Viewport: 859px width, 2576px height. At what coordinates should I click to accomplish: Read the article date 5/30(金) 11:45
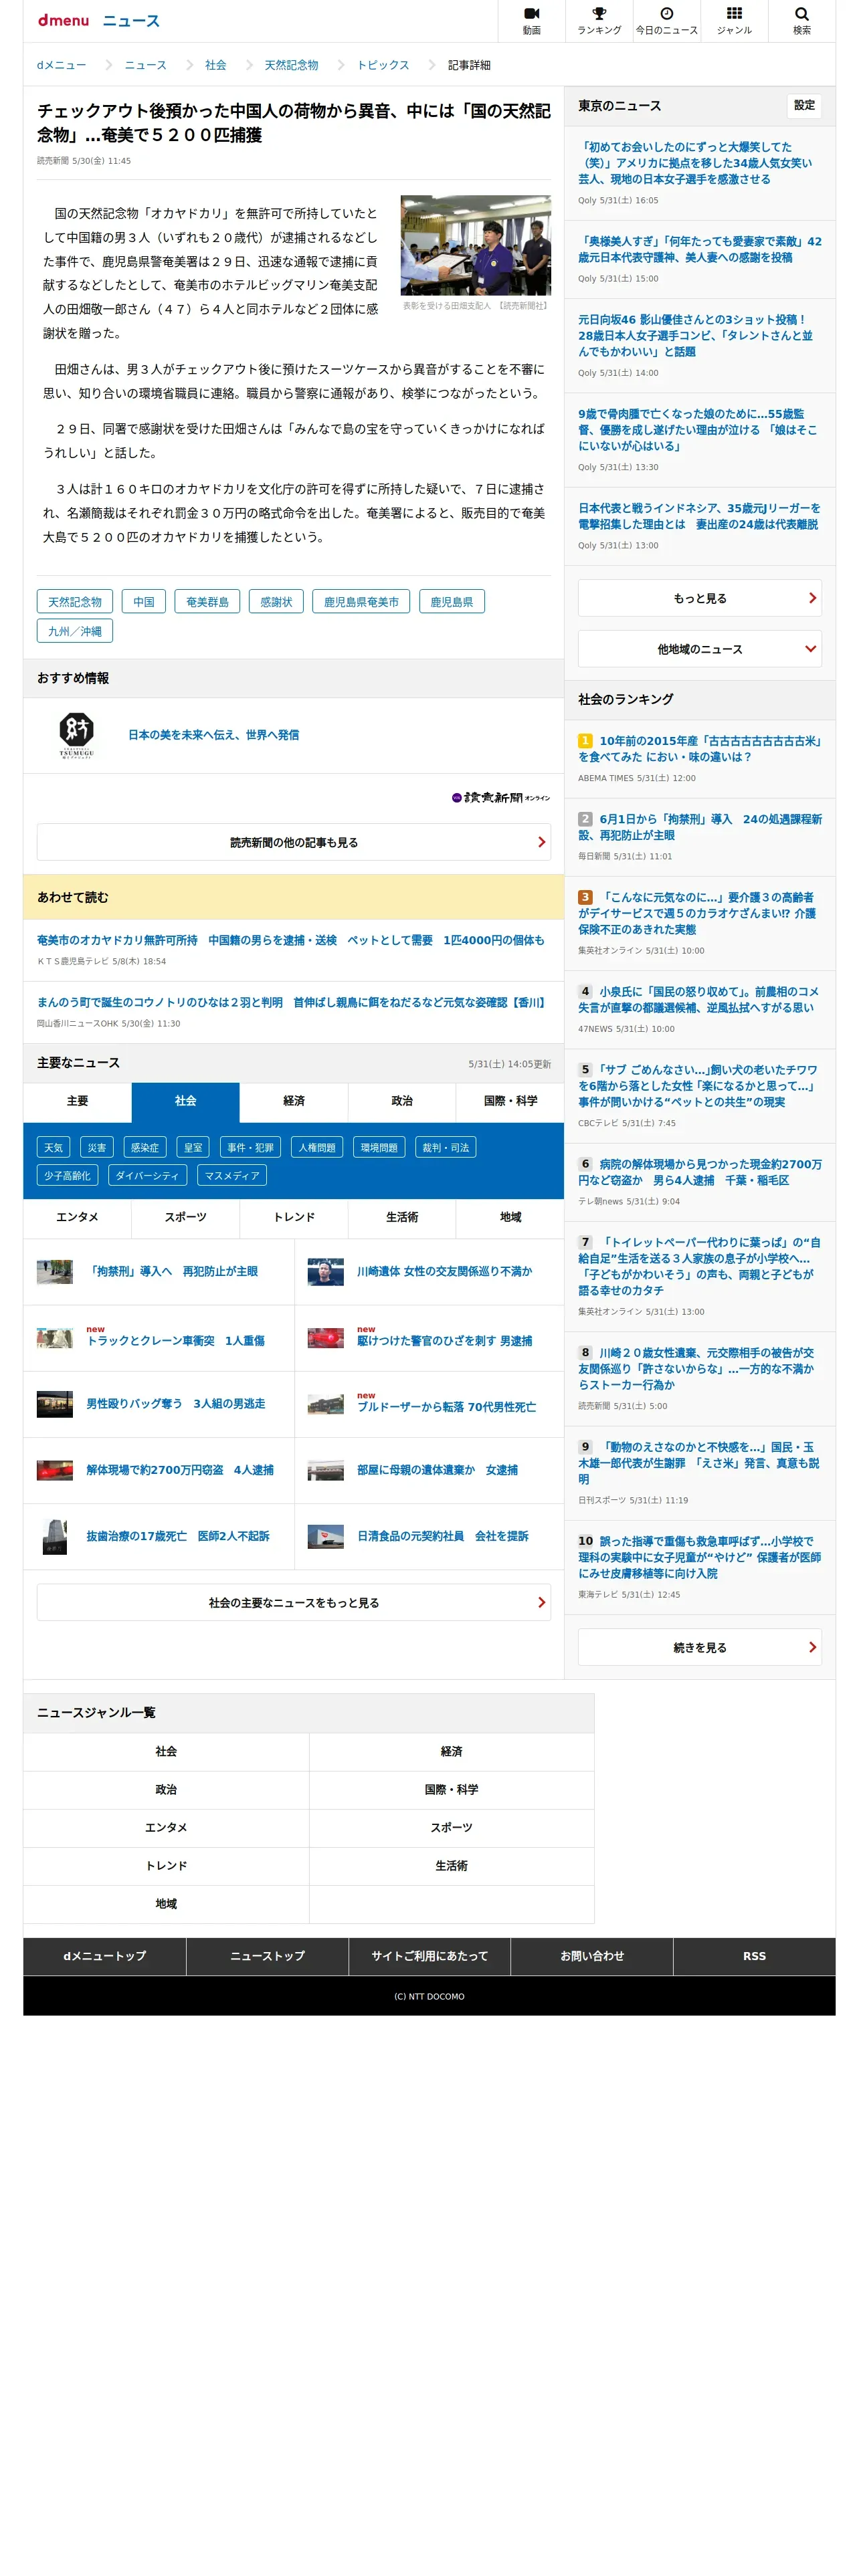pyautogui.click(x=101, y=161)
